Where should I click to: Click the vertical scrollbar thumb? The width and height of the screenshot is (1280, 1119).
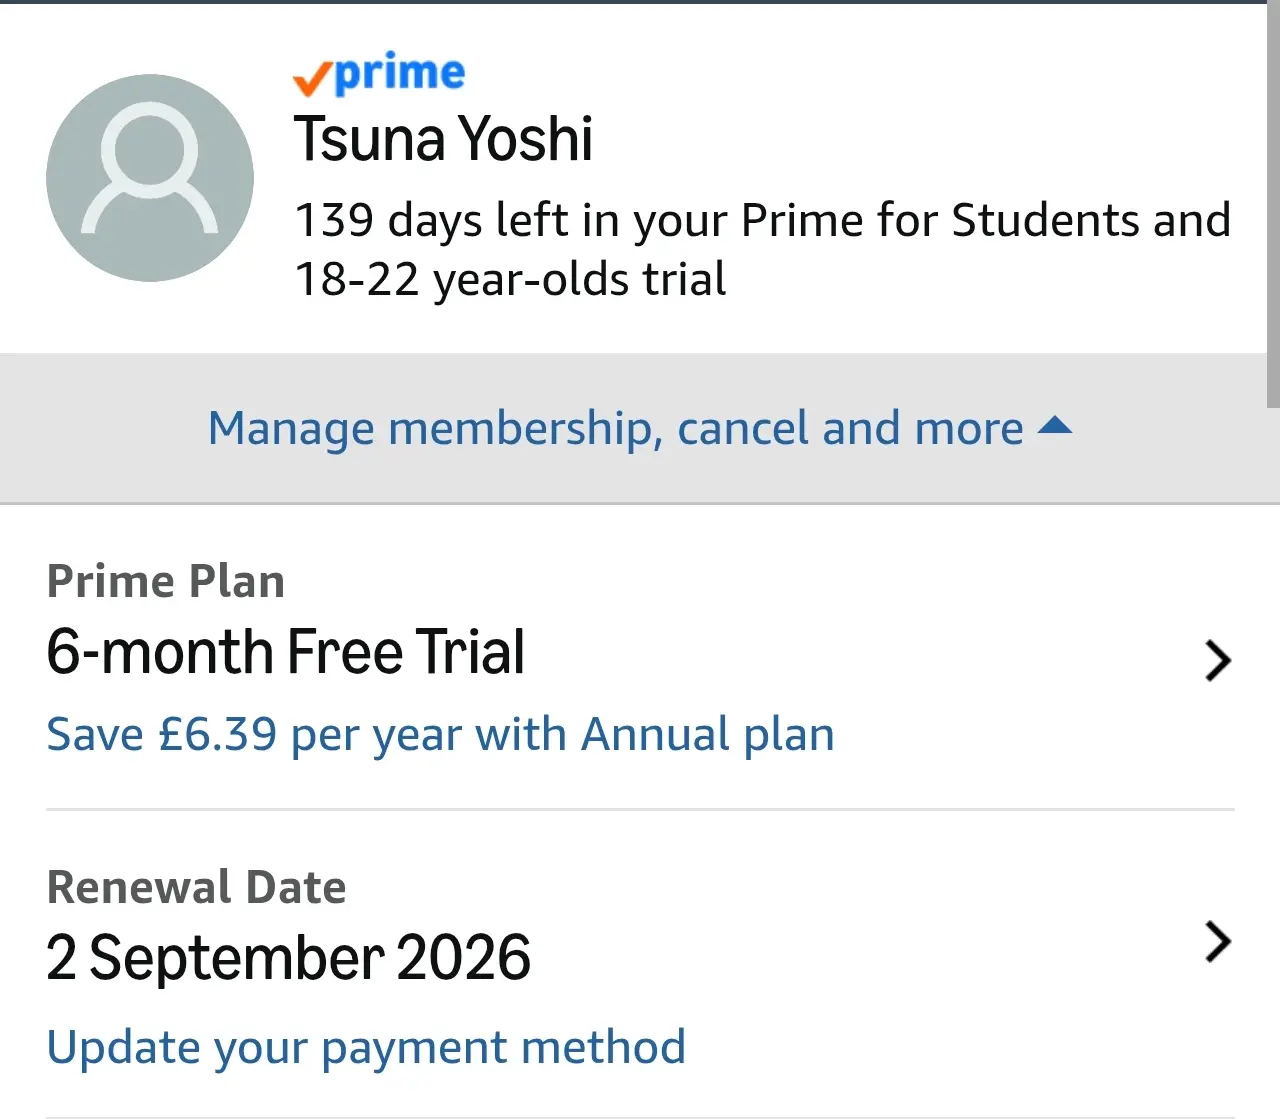point(1273,206)
